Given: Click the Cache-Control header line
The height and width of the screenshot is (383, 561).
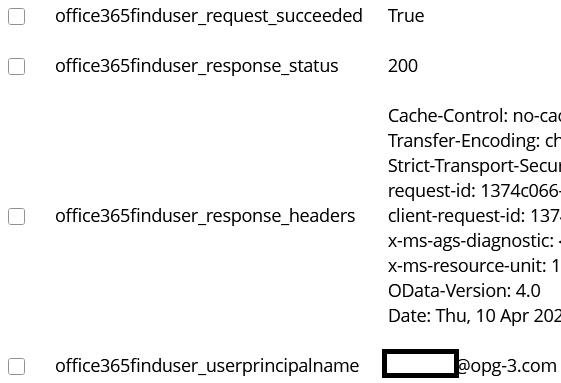Looking at the screenshot, I should 474,116.
